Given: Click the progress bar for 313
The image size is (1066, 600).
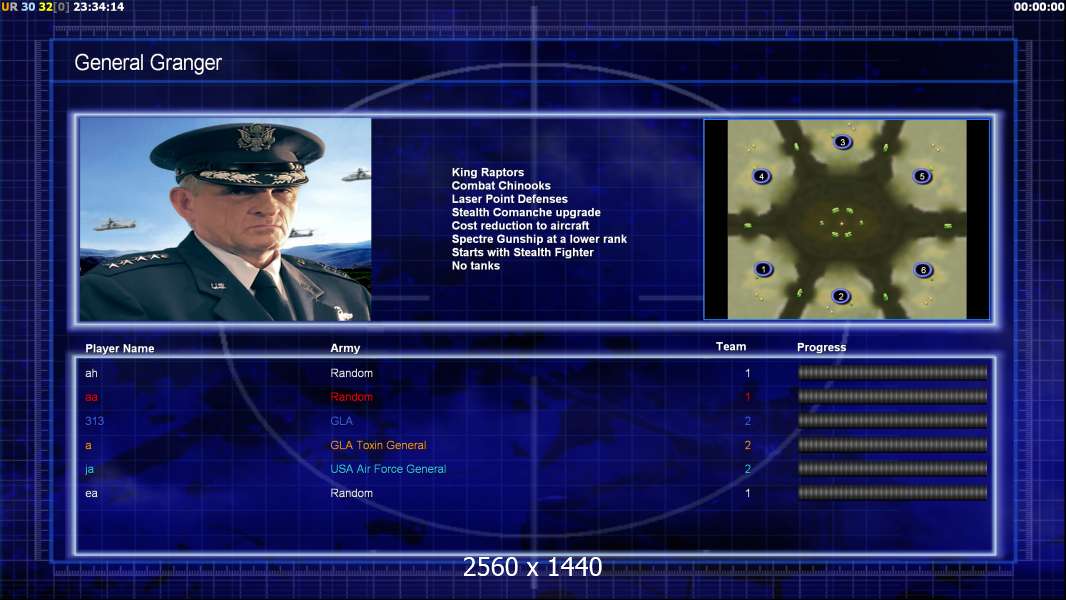Looking at the screenshot, I should click(x=892, y=421).
